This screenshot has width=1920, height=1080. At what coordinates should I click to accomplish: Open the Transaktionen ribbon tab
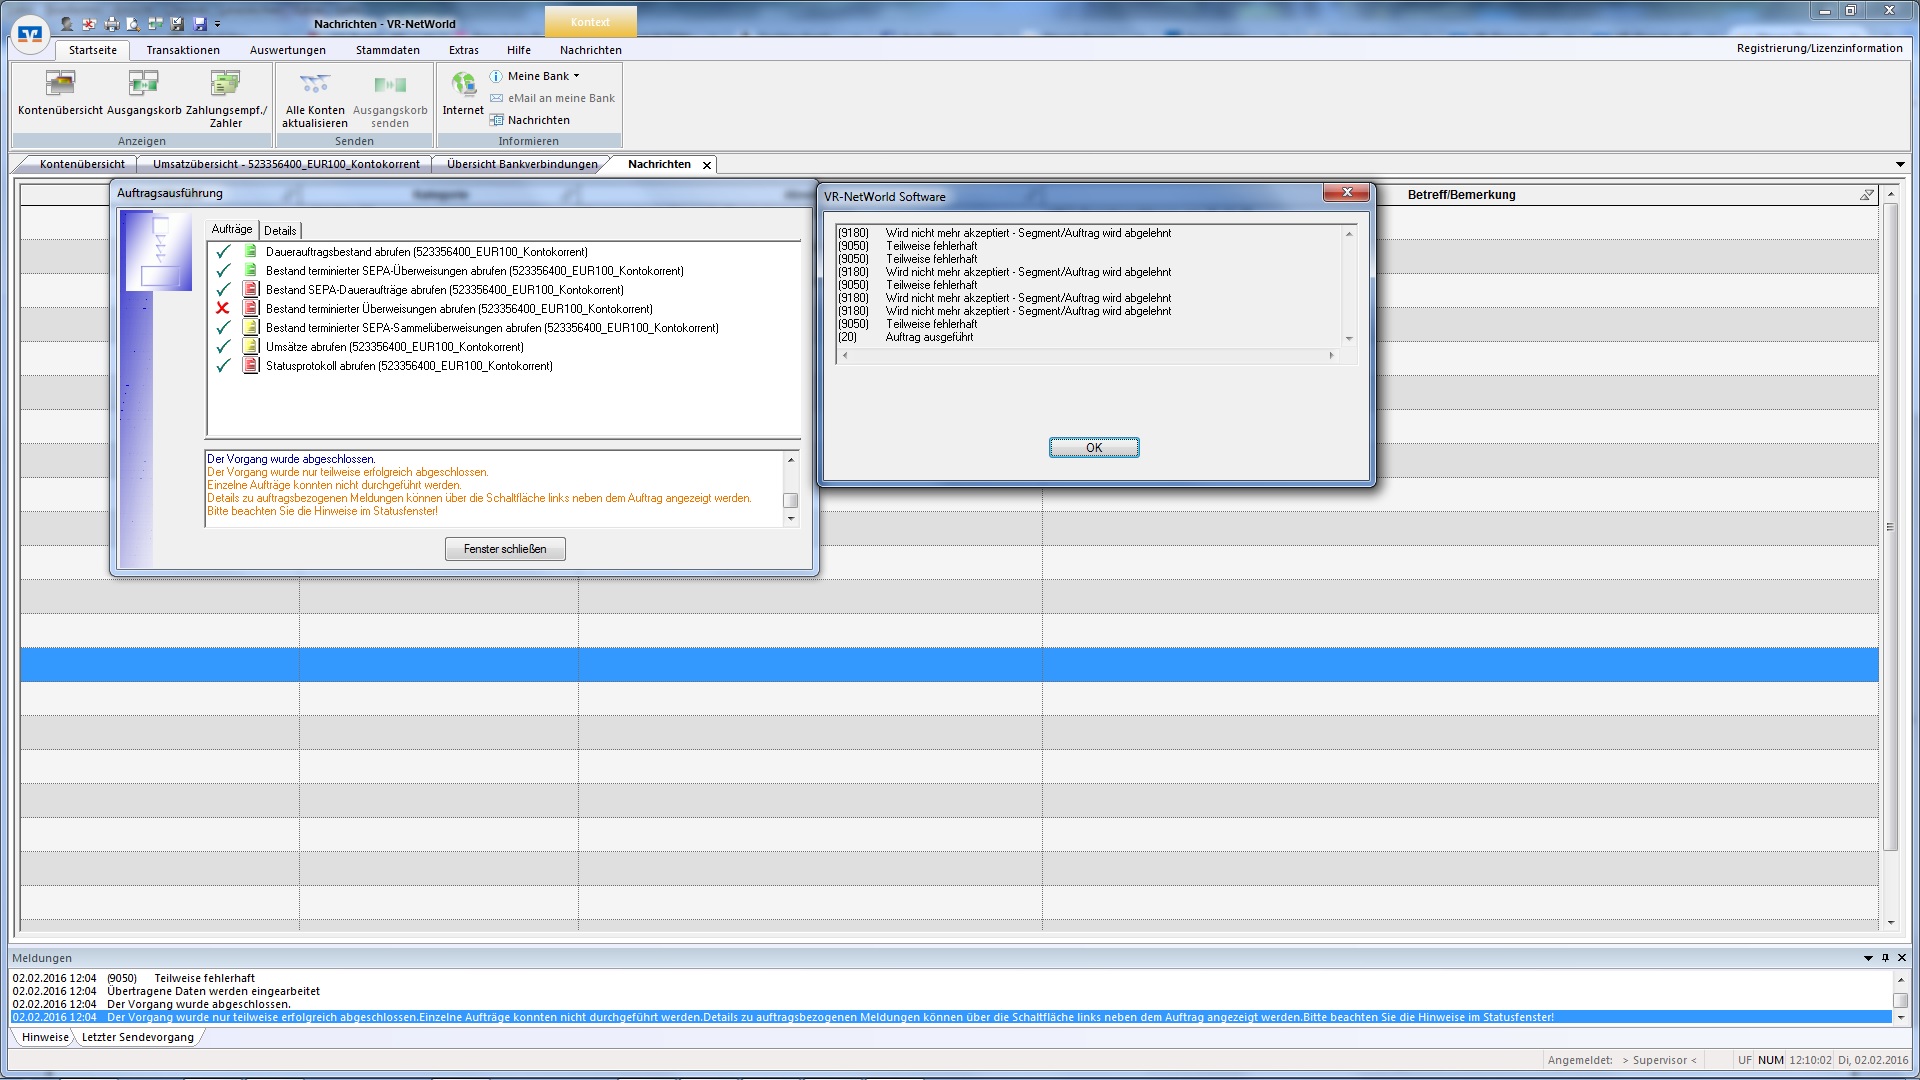183,50
